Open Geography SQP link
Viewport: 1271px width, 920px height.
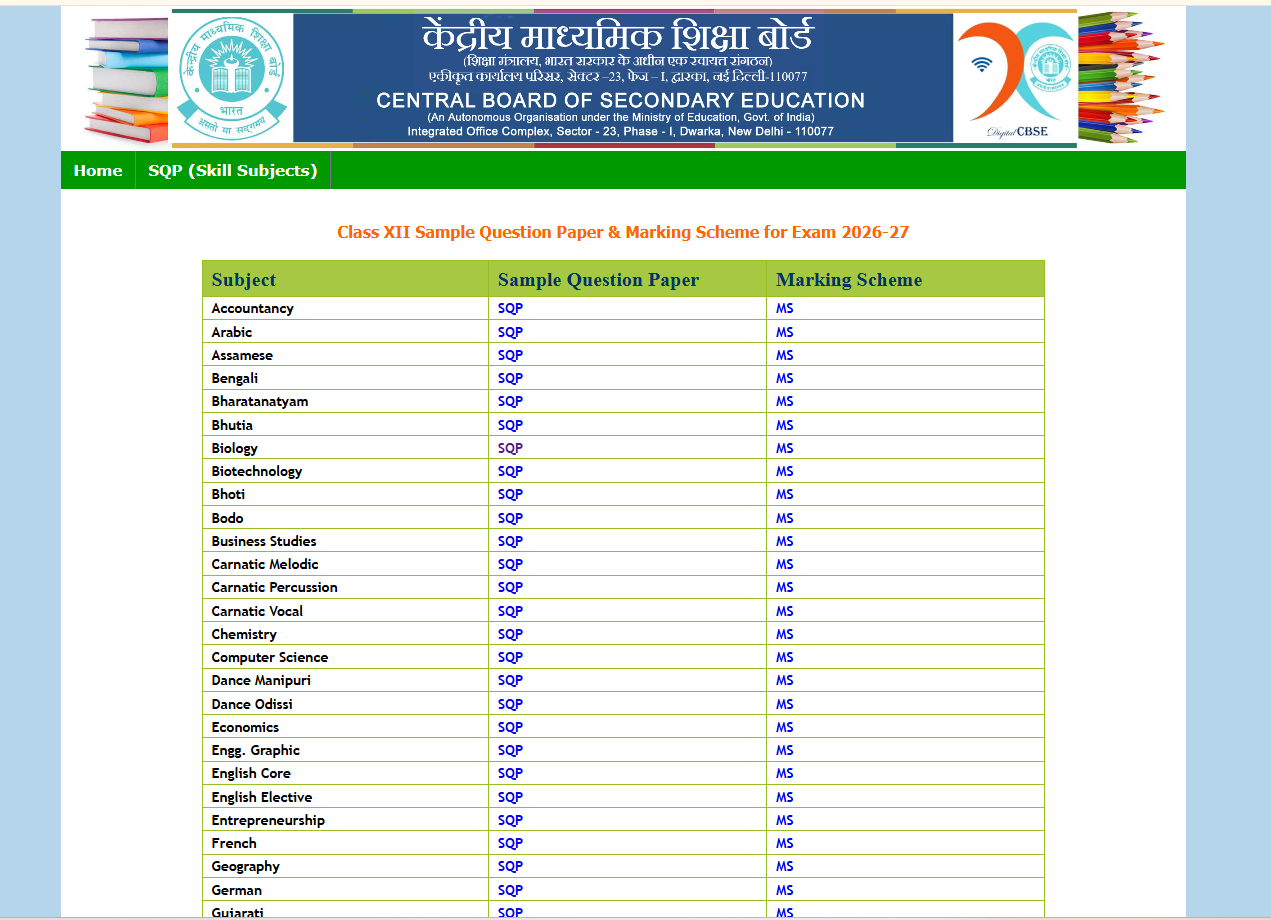click(511, 866)
